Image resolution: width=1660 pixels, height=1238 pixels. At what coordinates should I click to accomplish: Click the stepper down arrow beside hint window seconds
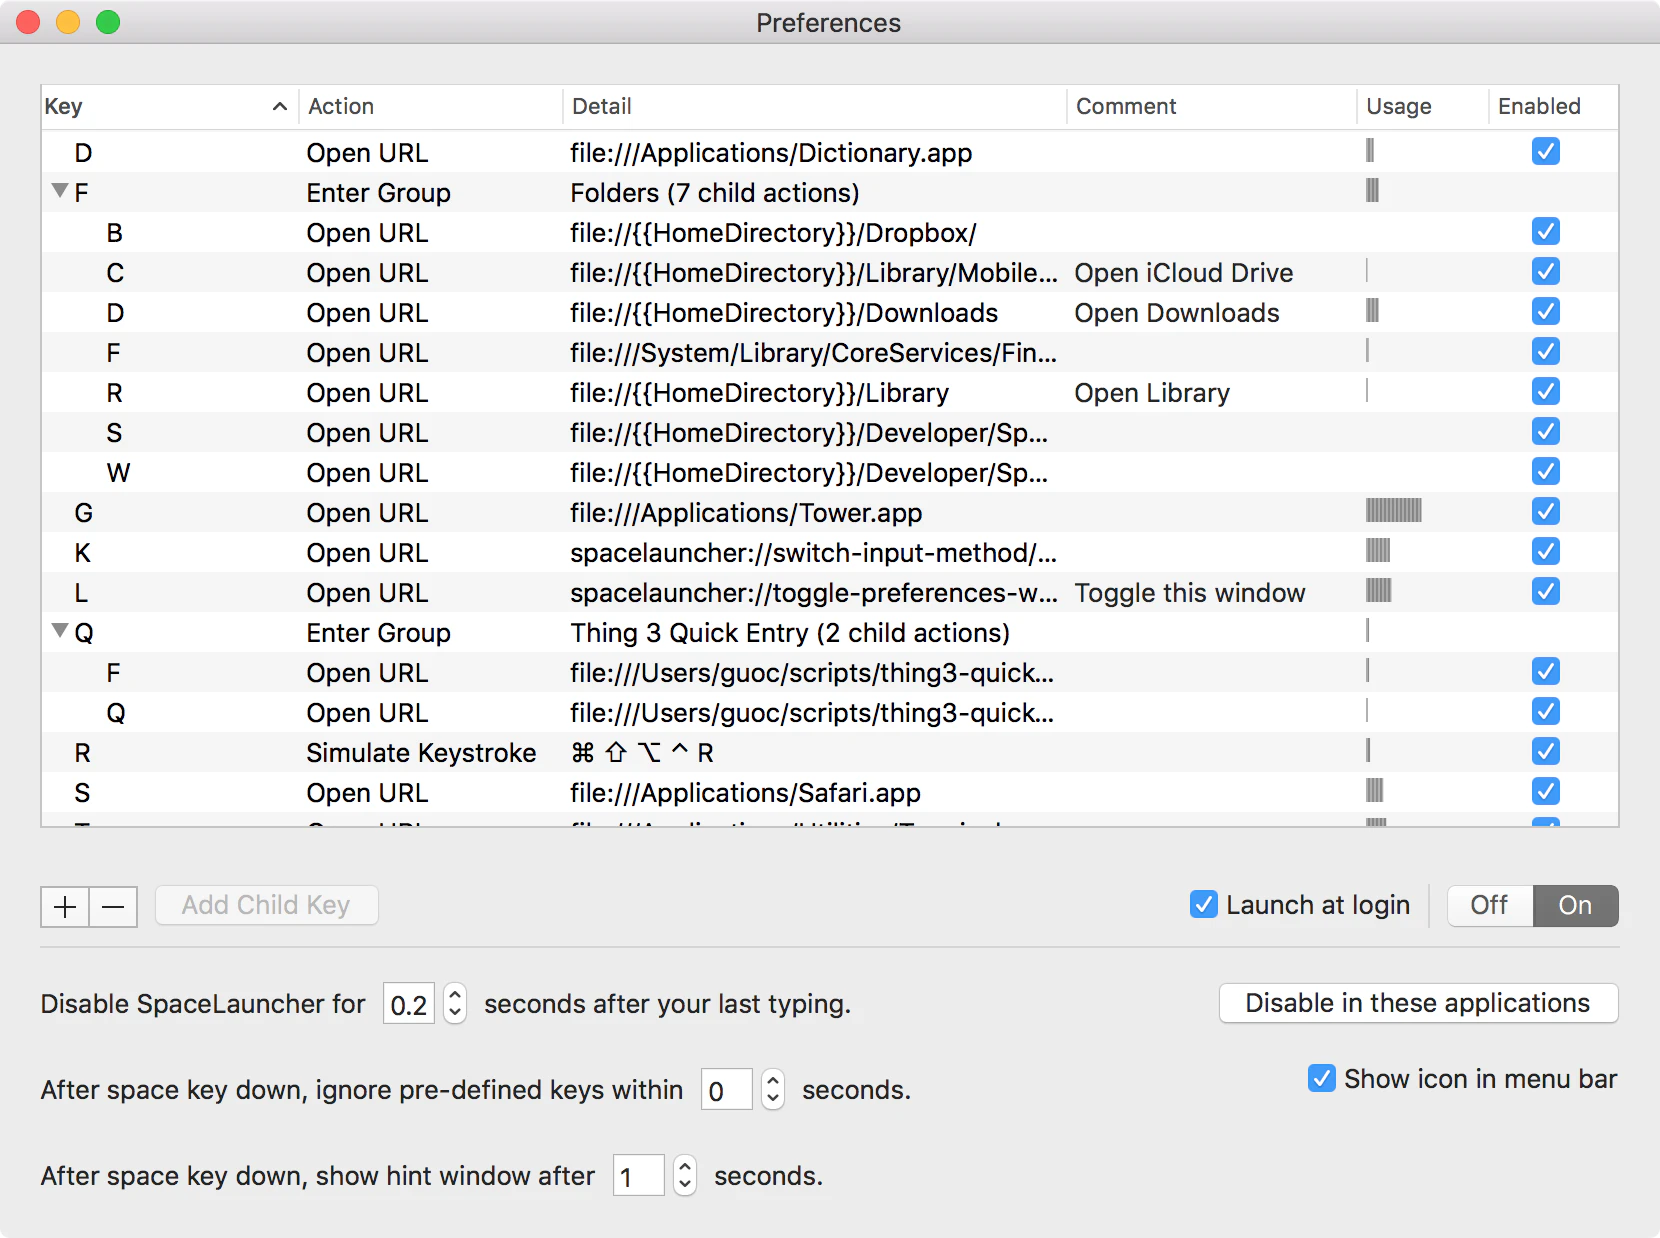coord(685,1185)
